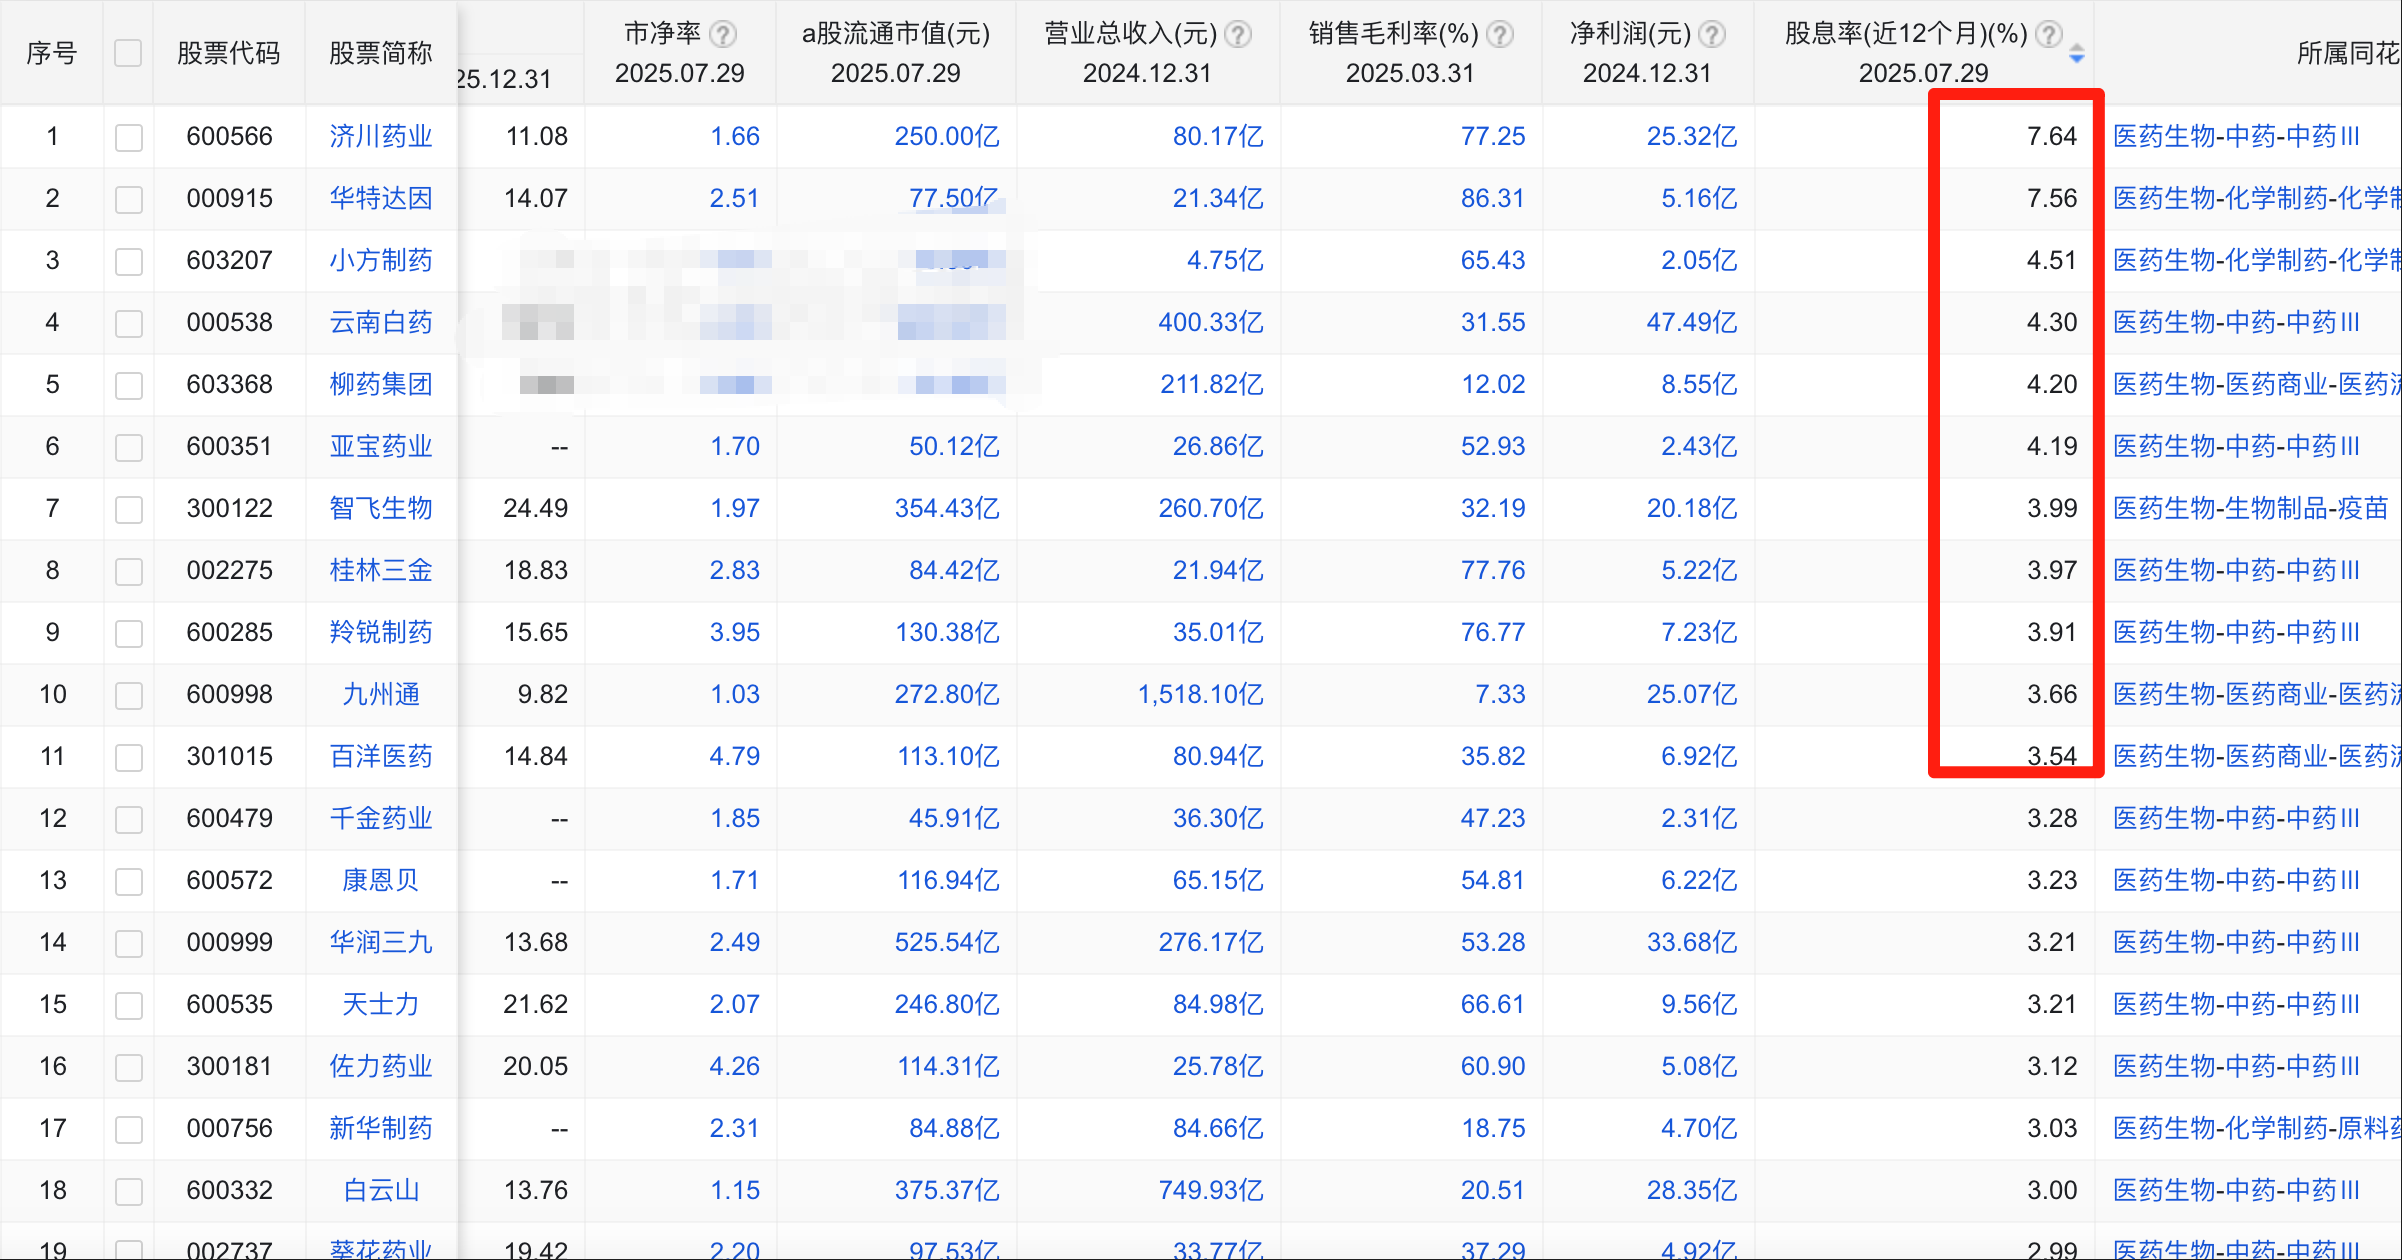Sort by 股息率 using sort arrows
Screen dimensions: 2402x1260
click(2077, 53)
